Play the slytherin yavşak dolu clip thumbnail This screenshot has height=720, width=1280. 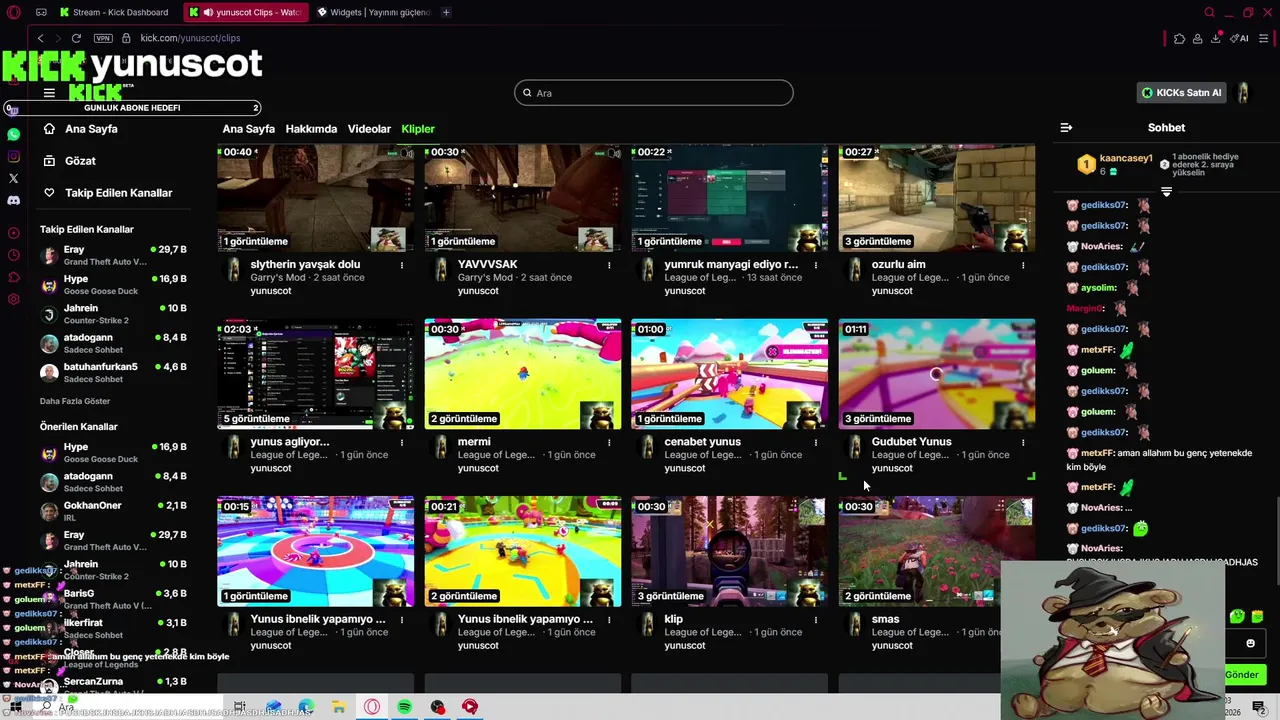click(x=315, y=197)
